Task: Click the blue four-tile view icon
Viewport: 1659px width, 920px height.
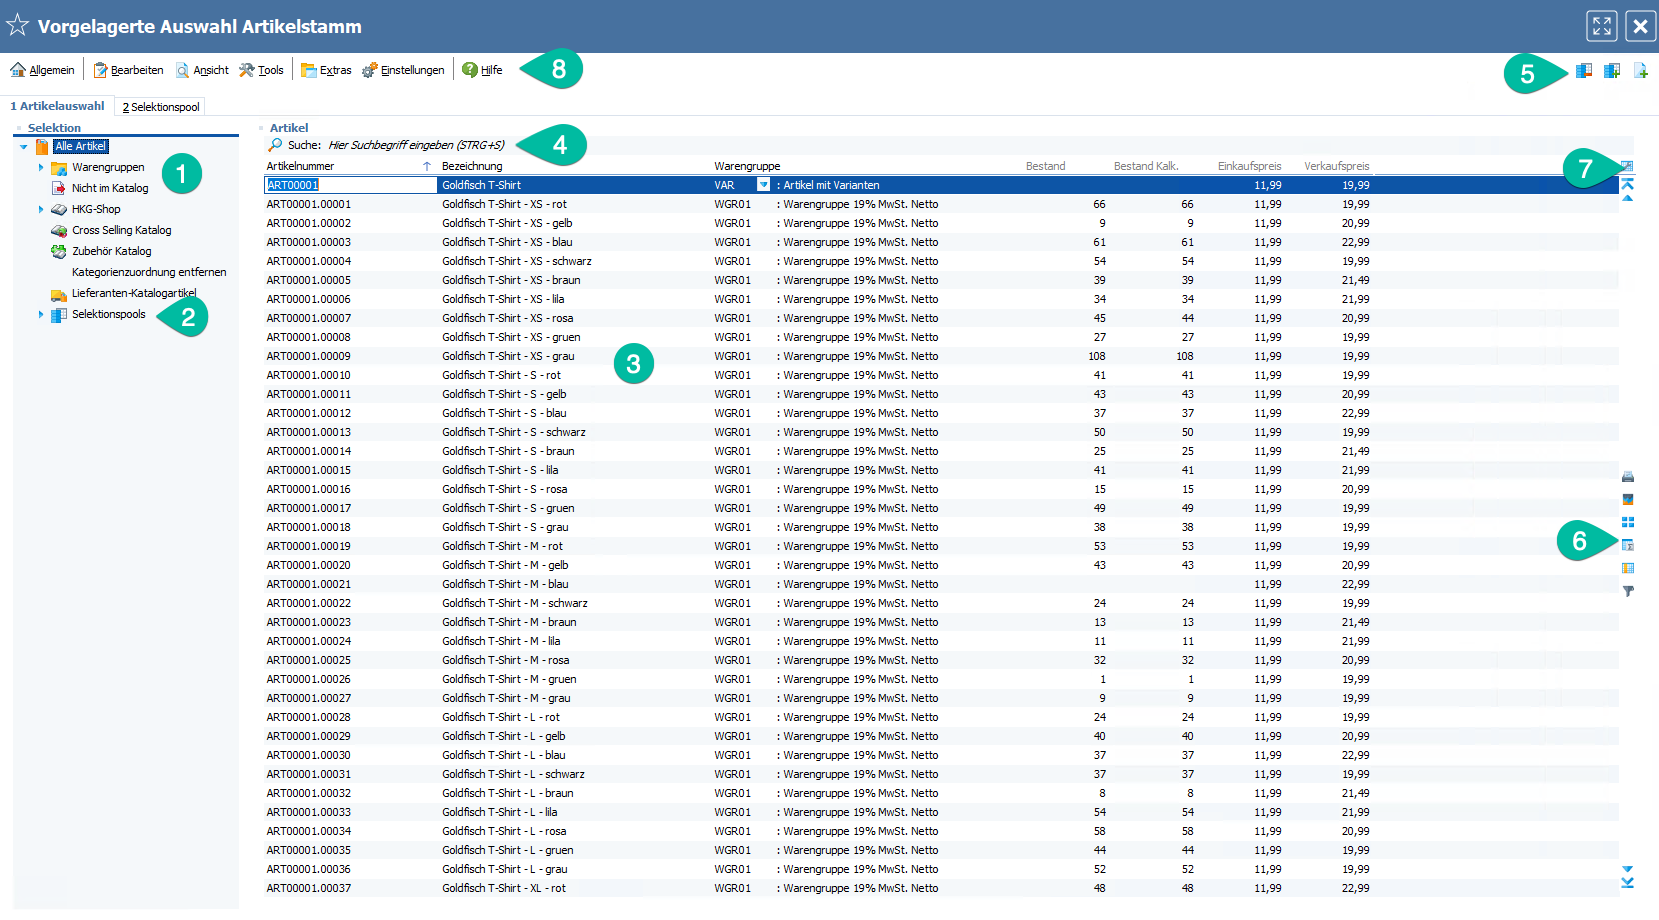Action: 1628,522
